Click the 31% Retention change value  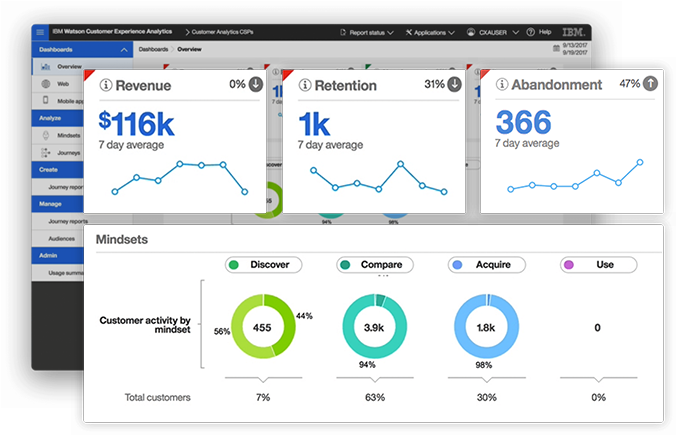[434, 84]
